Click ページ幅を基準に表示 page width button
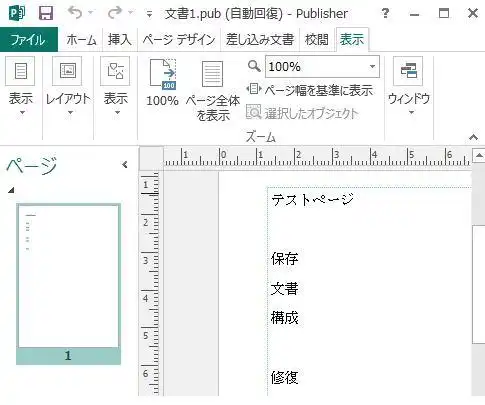485x405 pixels. 309,90
